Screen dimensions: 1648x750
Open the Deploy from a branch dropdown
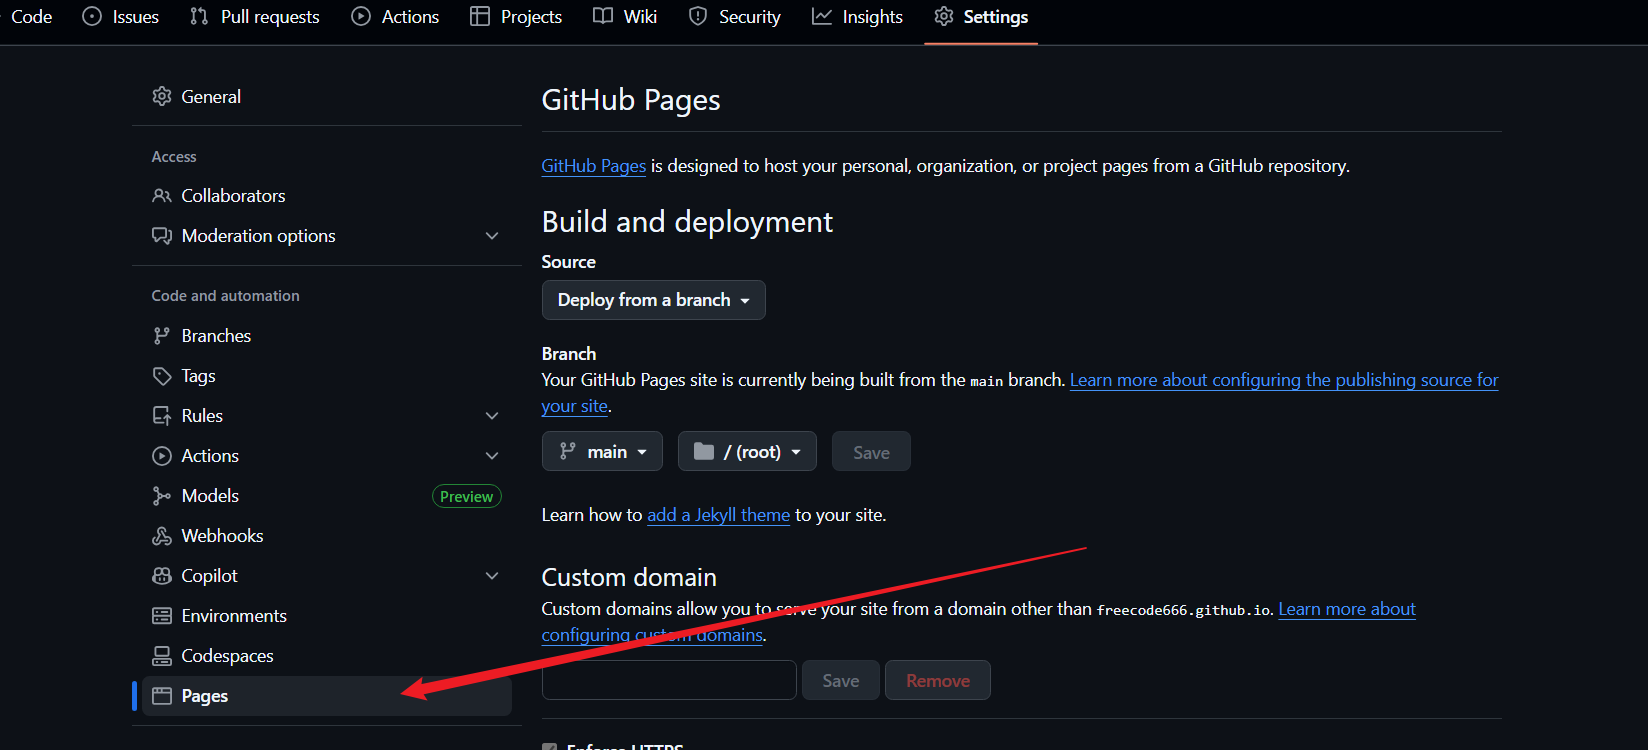coord(653,300)
